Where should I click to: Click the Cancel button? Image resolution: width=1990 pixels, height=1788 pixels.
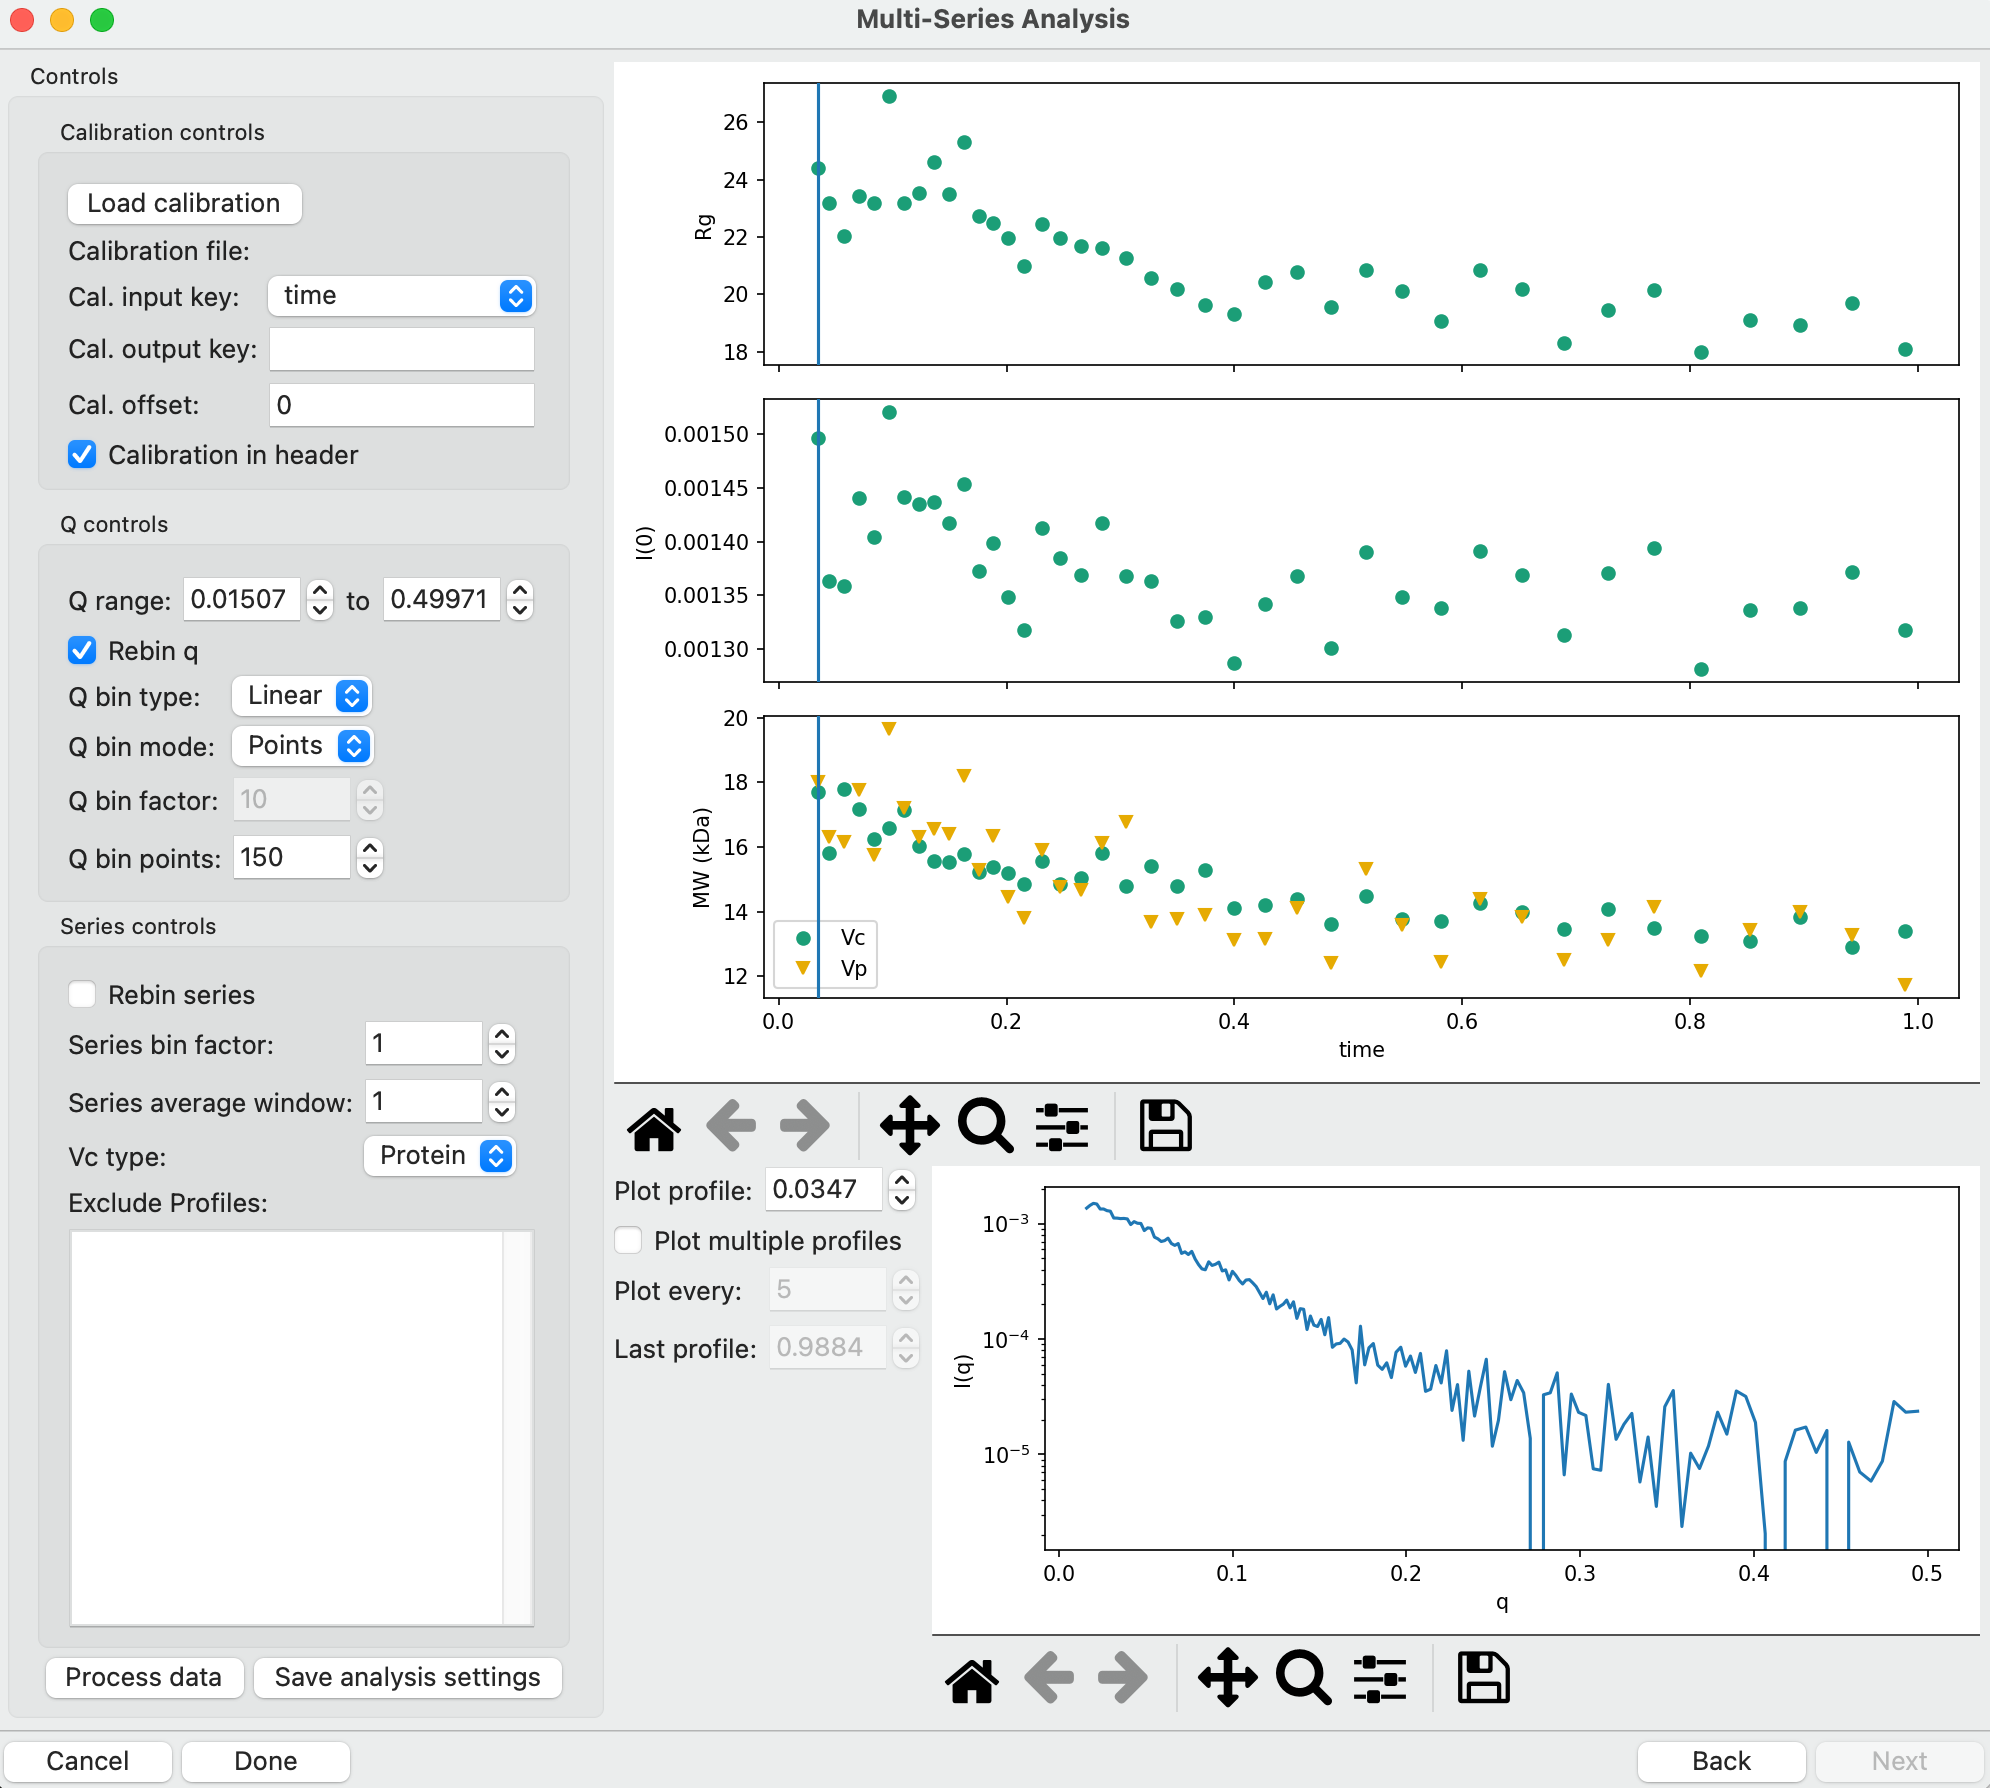pyautogui.click(x=88, y=1761)
